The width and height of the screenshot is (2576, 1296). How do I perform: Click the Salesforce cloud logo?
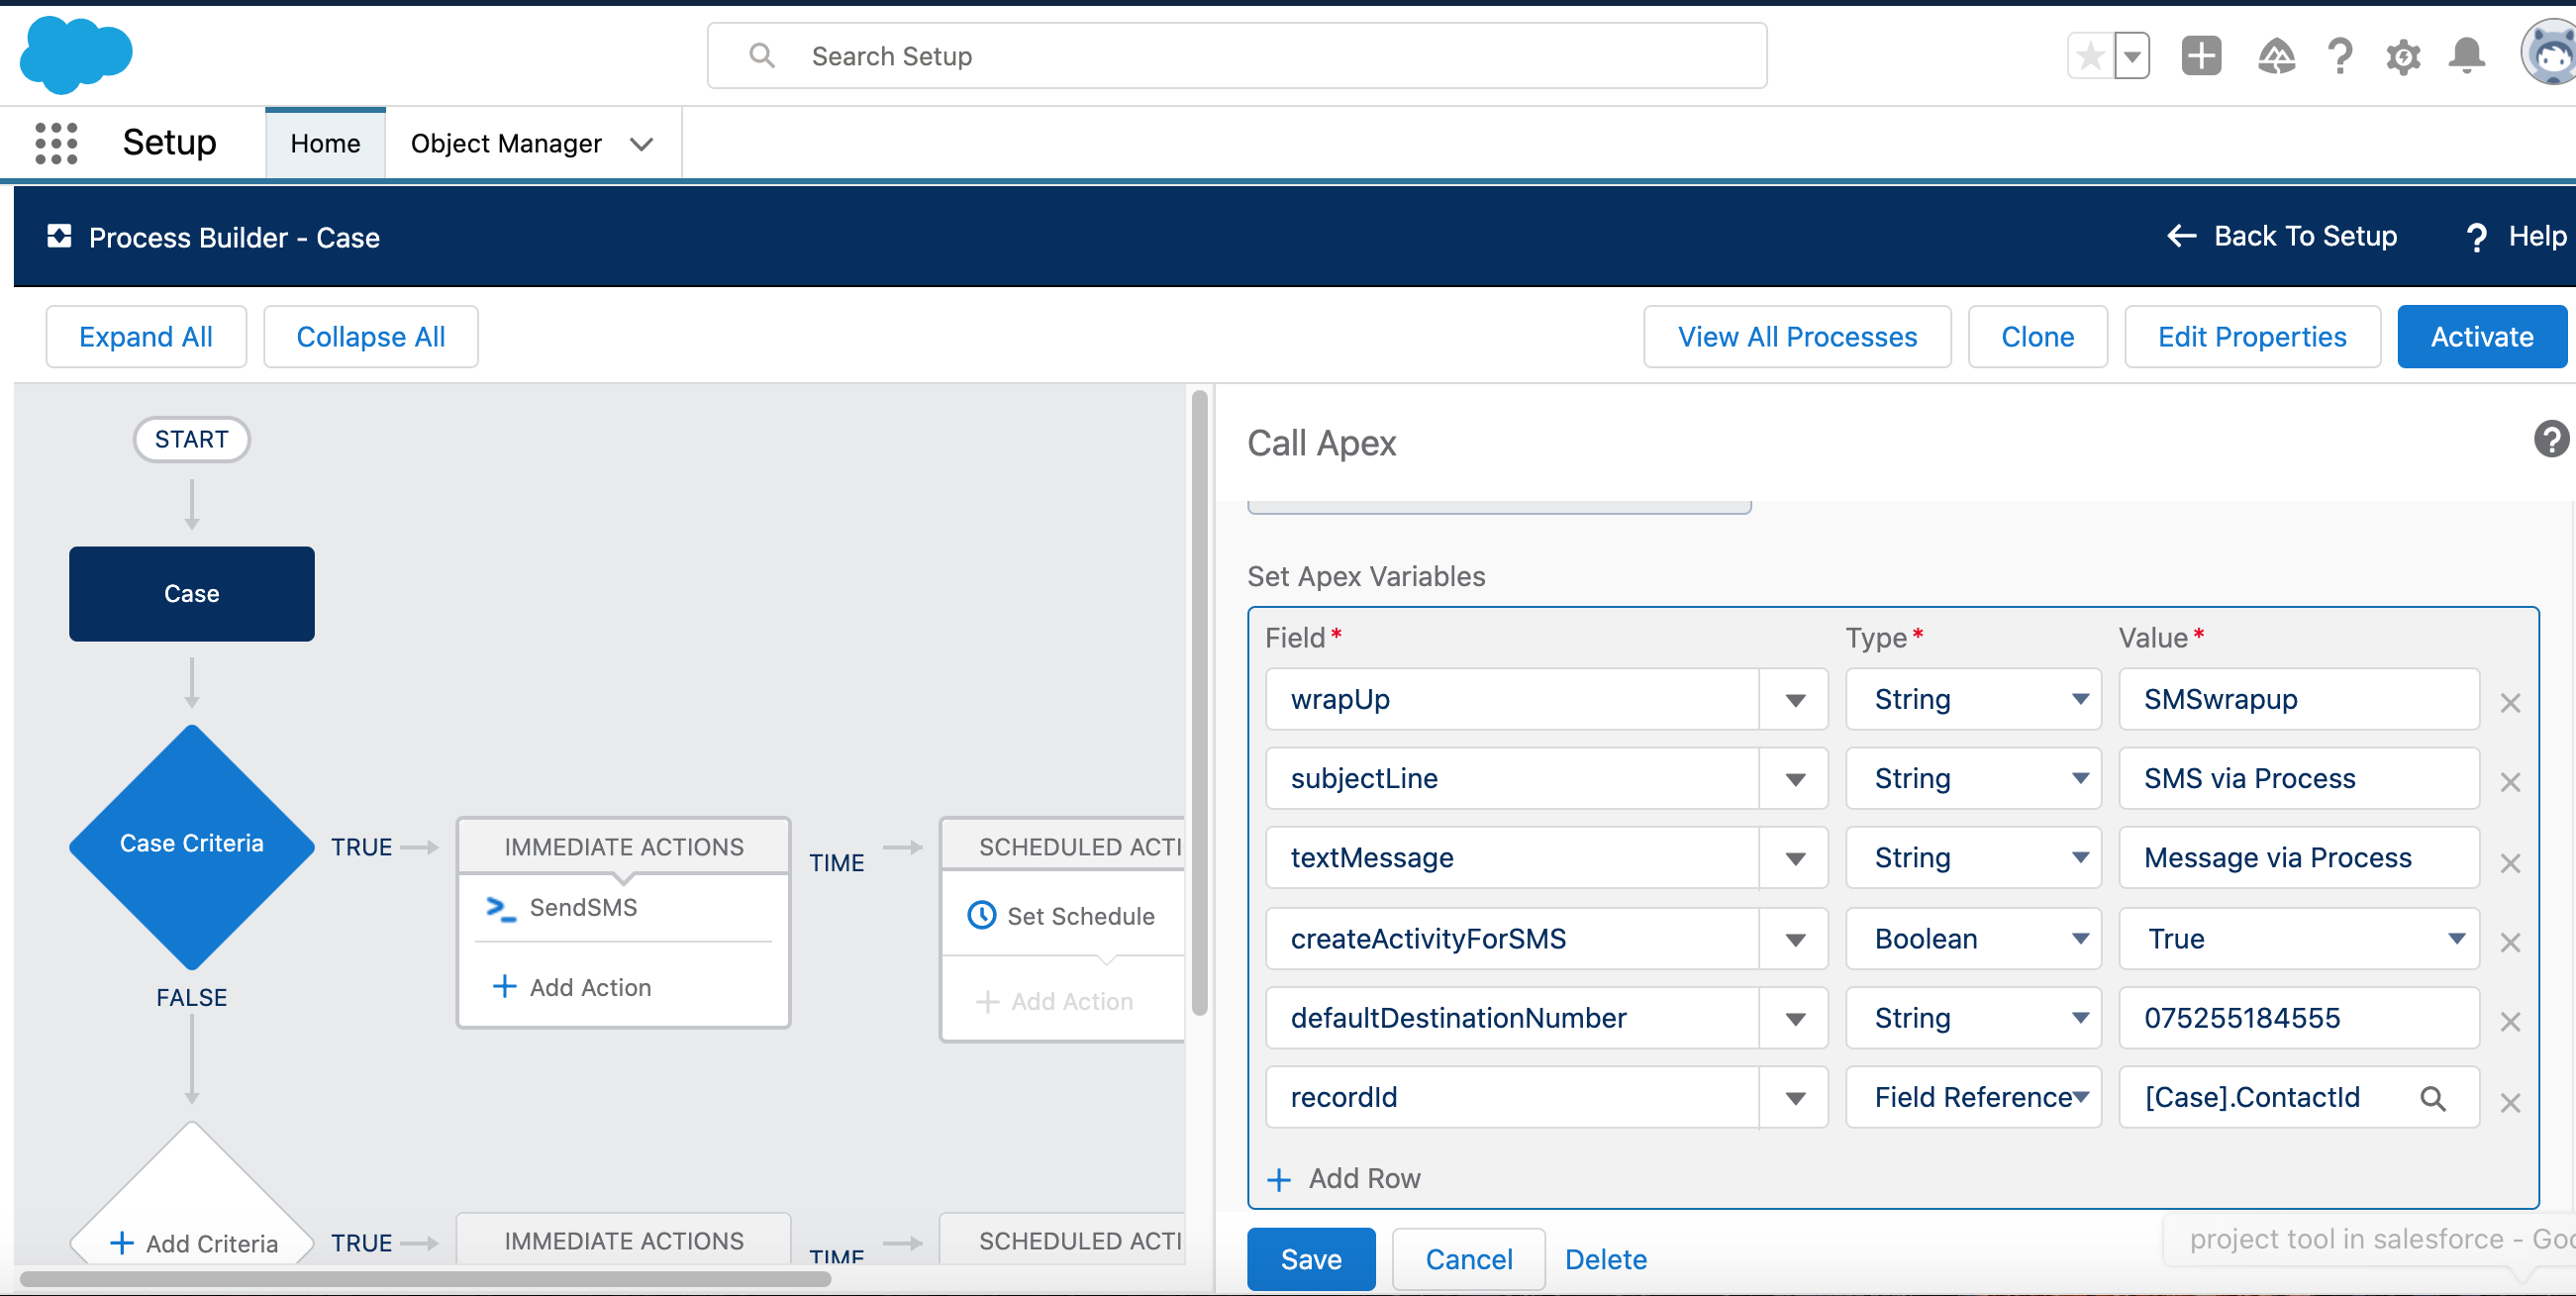pos(76,55)
